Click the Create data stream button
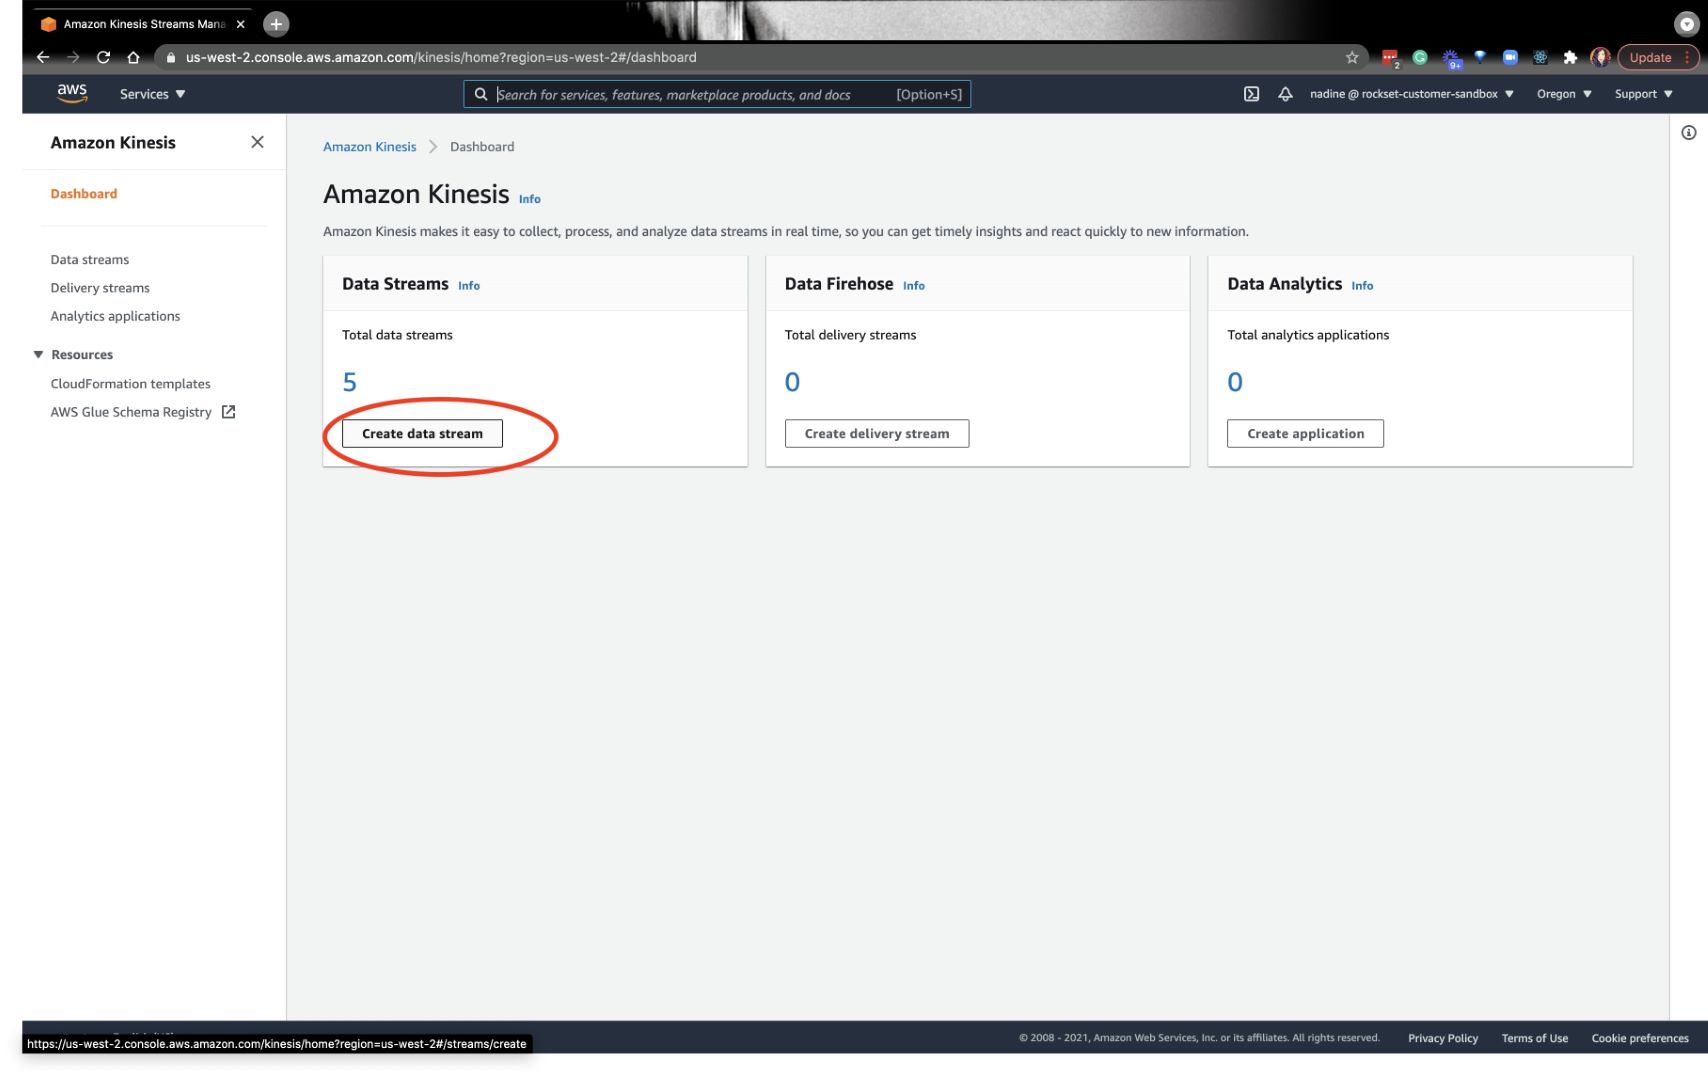 [x=422, y=434]
